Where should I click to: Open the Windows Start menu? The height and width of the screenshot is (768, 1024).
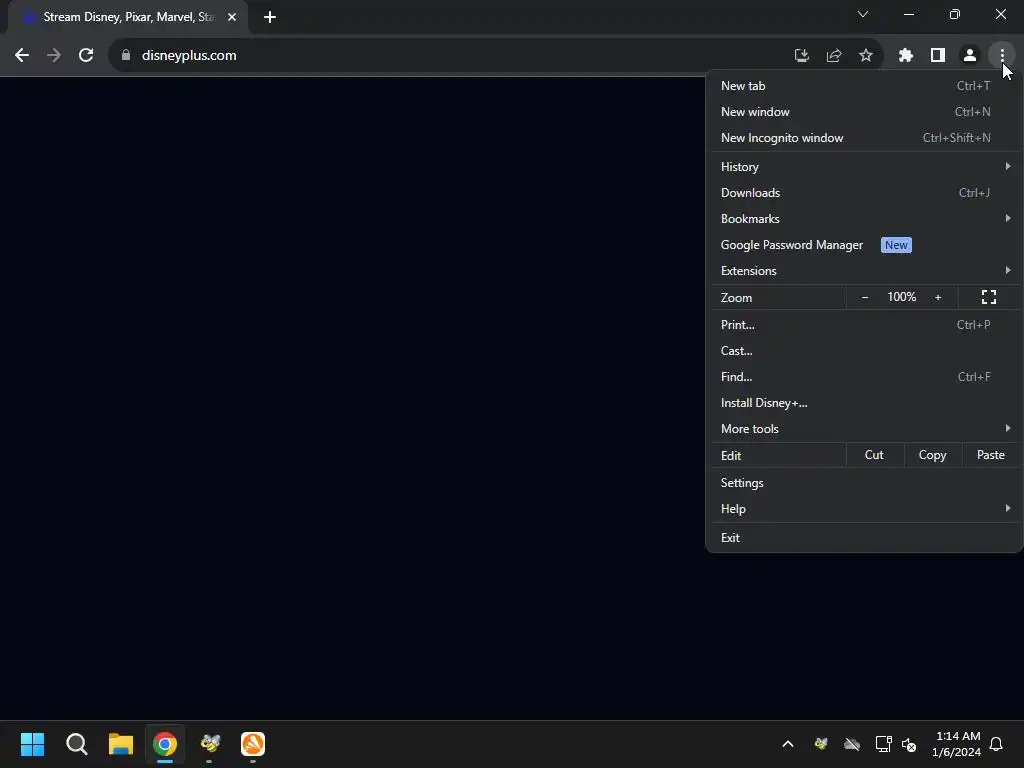33,744
